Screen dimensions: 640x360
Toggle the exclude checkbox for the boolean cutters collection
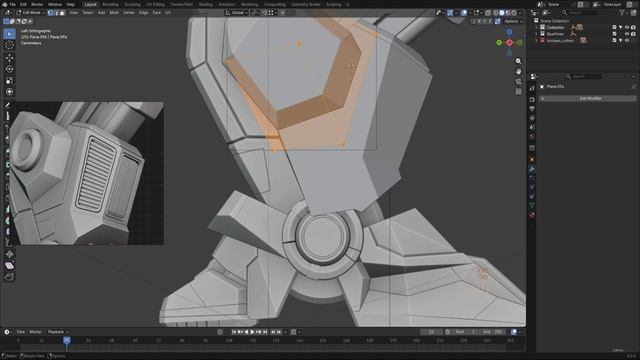614,40
